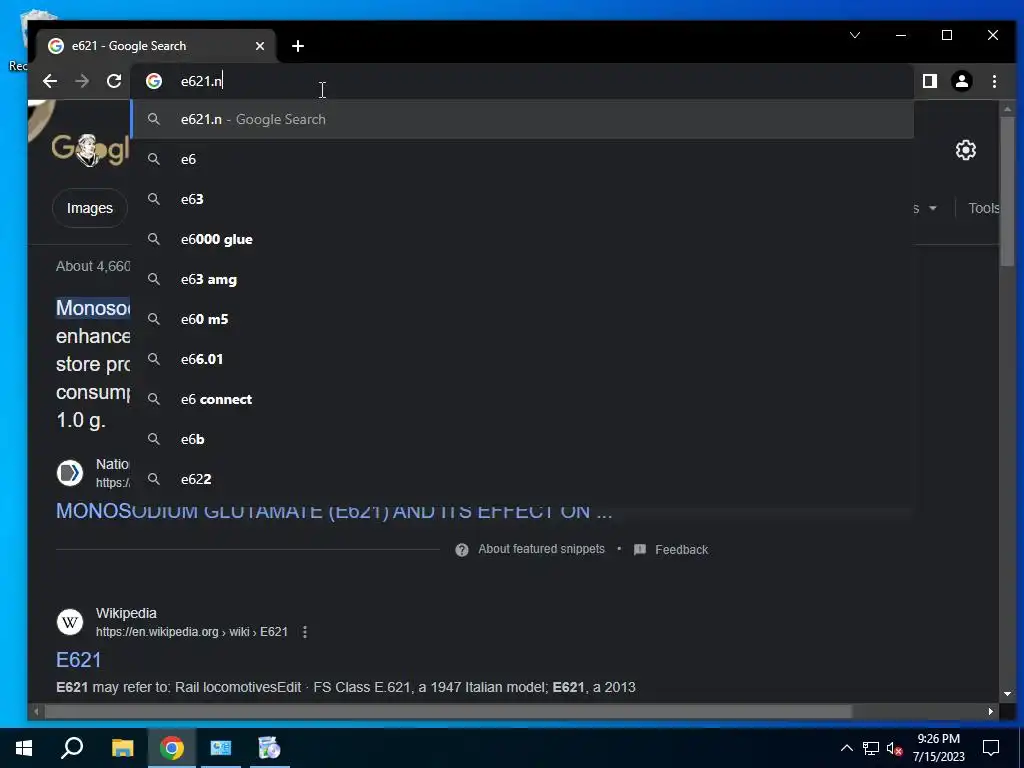Open the tab search chevron
1024x768 pixels.
click(x=855, y=35)
